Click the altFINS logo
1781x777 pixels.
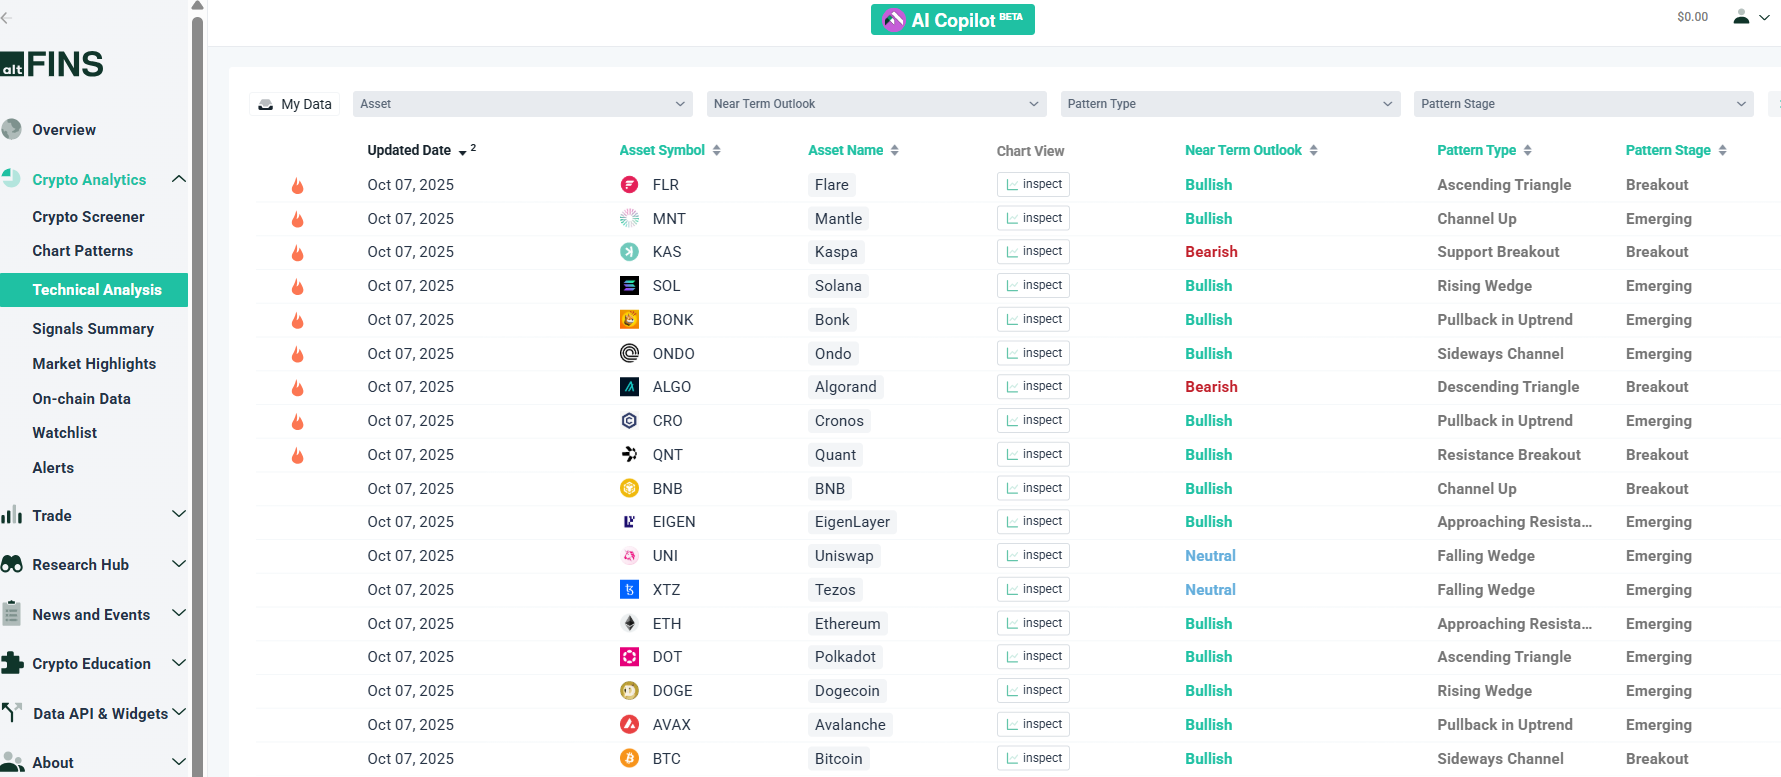(x=53, y=65)
